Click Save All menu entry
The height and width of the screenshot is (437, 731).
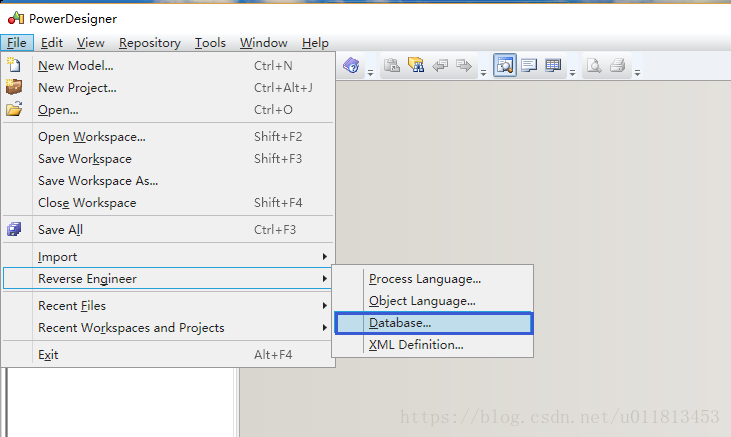click(x=168, y=229)
